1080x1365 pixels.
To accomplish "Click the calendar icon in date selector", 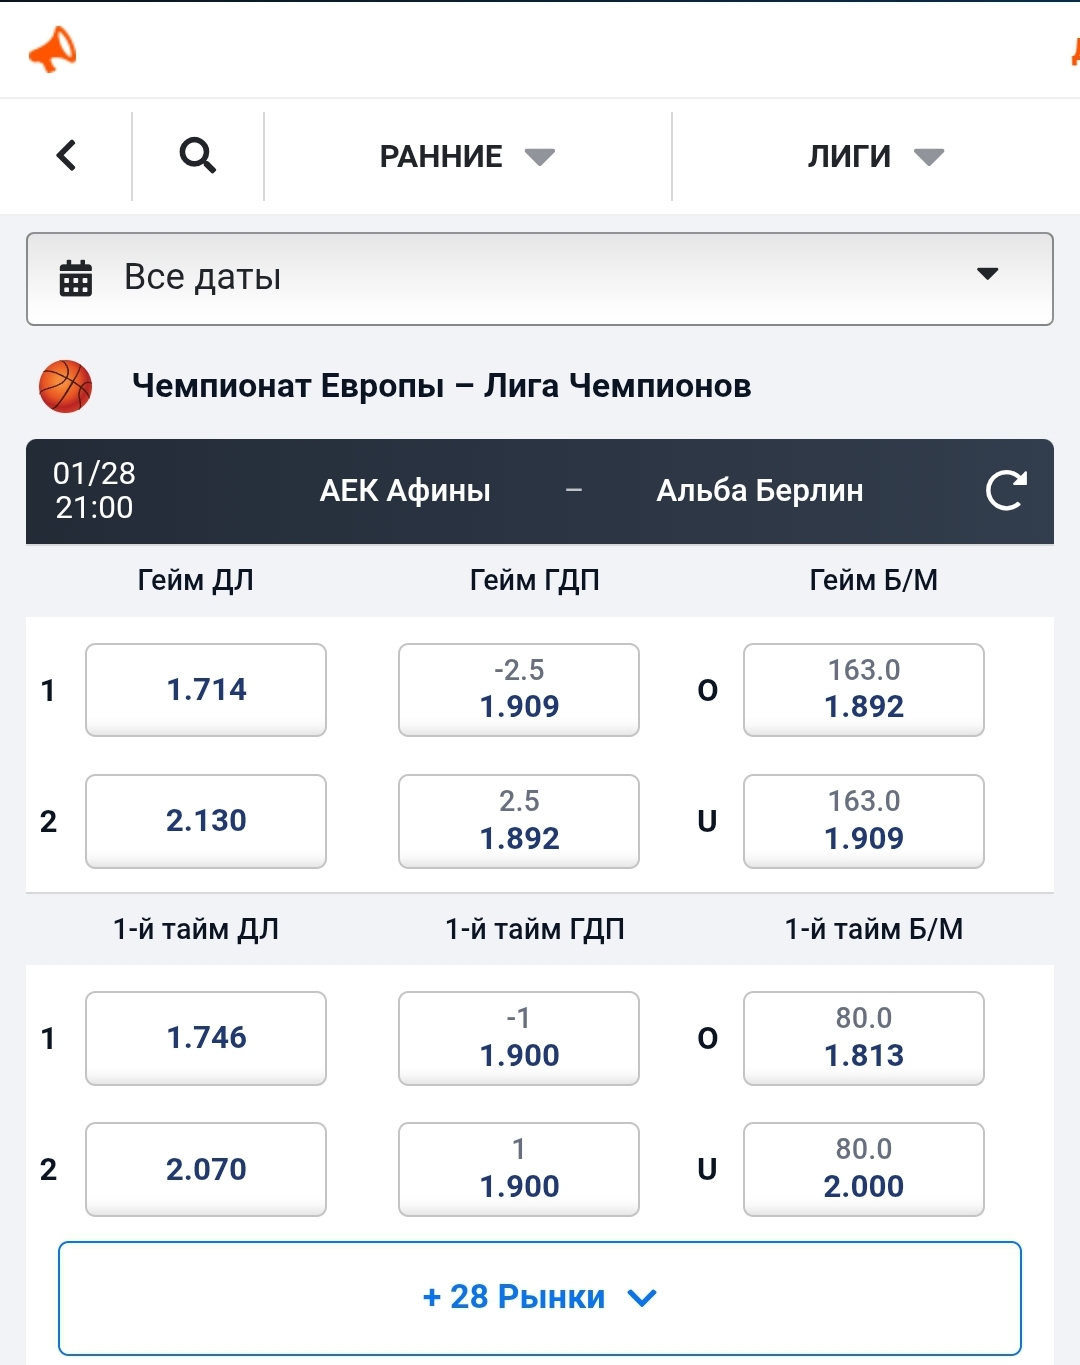I will (x=76, y=278).
